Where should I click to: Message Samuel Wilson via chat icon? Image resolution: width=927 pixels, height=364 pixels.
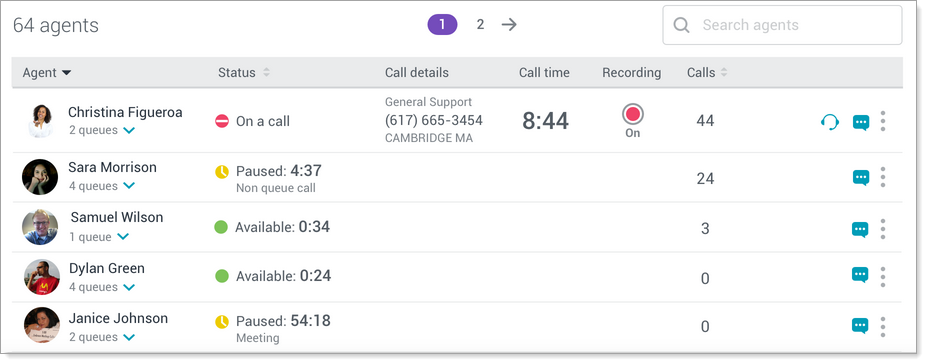point(860,229)
